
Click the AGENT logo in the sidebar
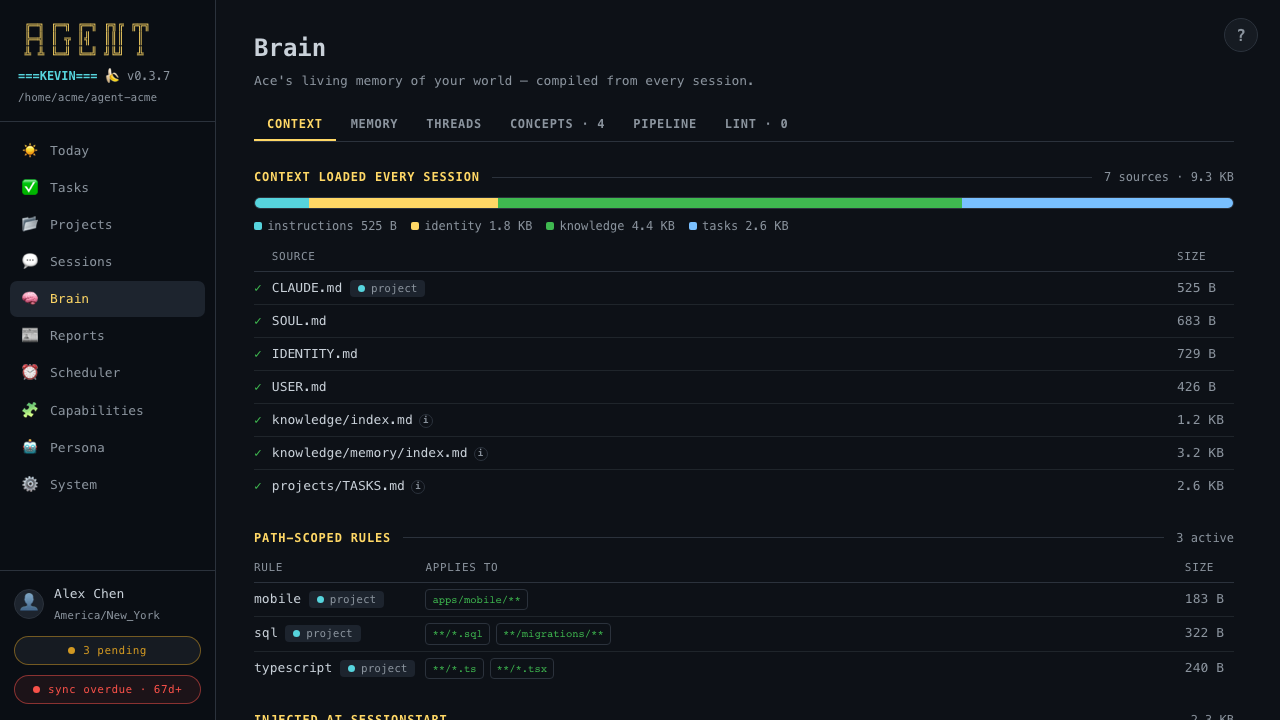(87, 39)
